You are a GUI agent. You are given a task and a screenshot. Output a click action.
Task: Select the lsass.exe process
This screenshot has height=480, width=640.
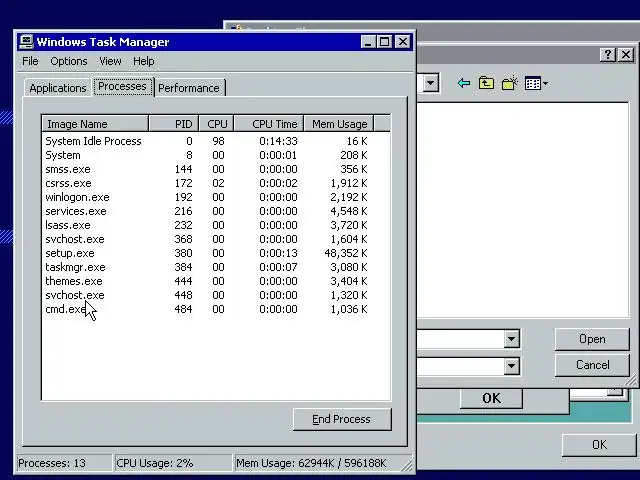click(216, 225)
